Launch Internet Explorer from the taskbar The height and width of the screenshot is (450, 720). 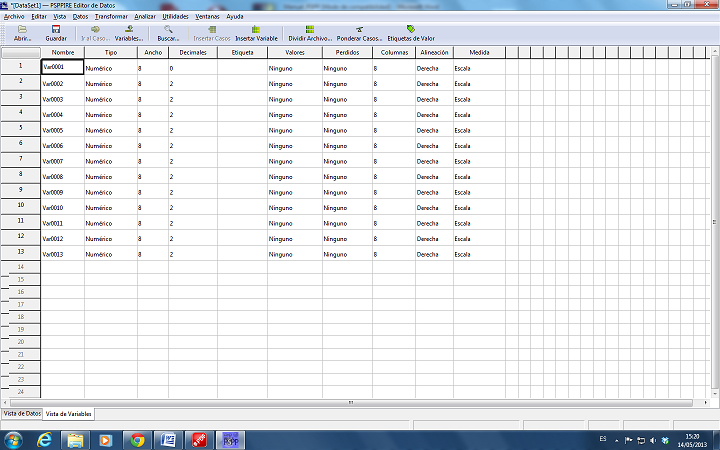pyautogui.click(x=44, y=440)
